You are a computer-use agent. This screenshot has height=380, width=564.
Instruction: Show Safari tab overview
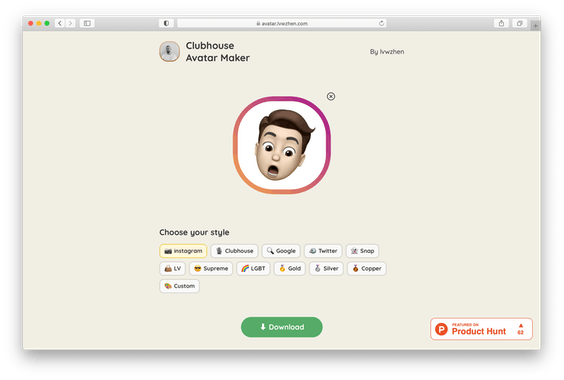click(519, 23)
